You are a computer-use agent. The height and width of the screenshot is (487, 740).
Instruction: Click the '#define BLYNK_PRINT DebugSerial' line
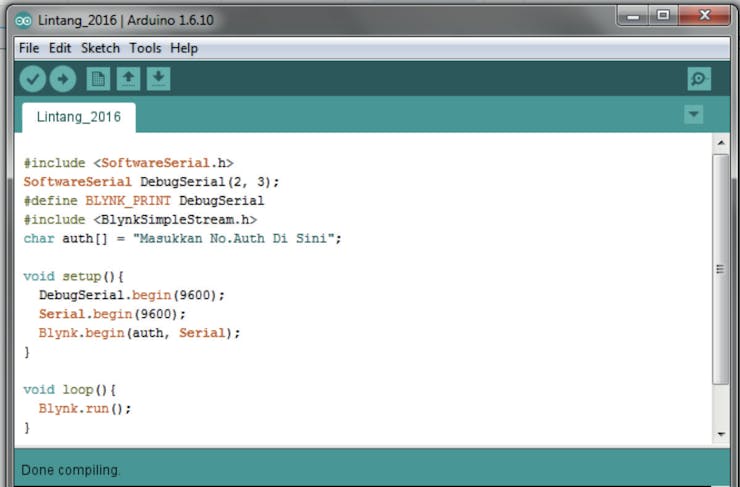(x=144, y=201)
